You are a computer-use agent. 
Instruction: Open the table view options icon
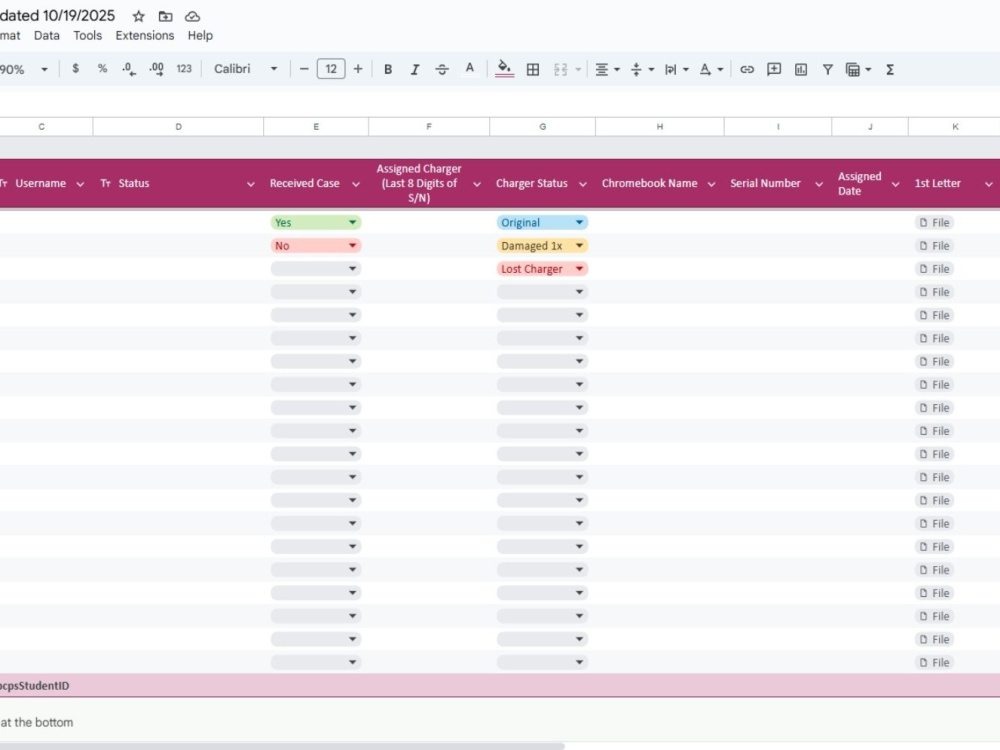pyautogui.click(x=857, y=70)
